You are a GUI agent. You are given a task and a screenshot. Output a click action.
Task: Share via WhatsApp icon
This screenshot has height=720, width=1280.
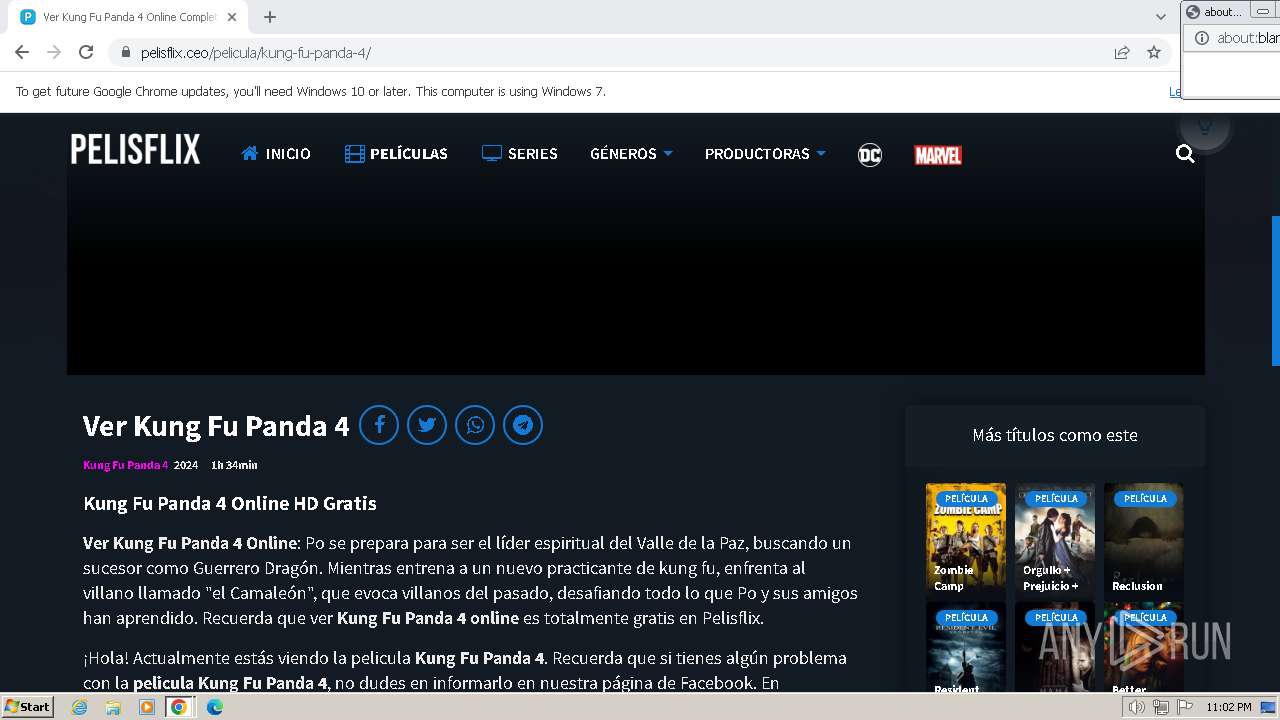click(475, 425)
